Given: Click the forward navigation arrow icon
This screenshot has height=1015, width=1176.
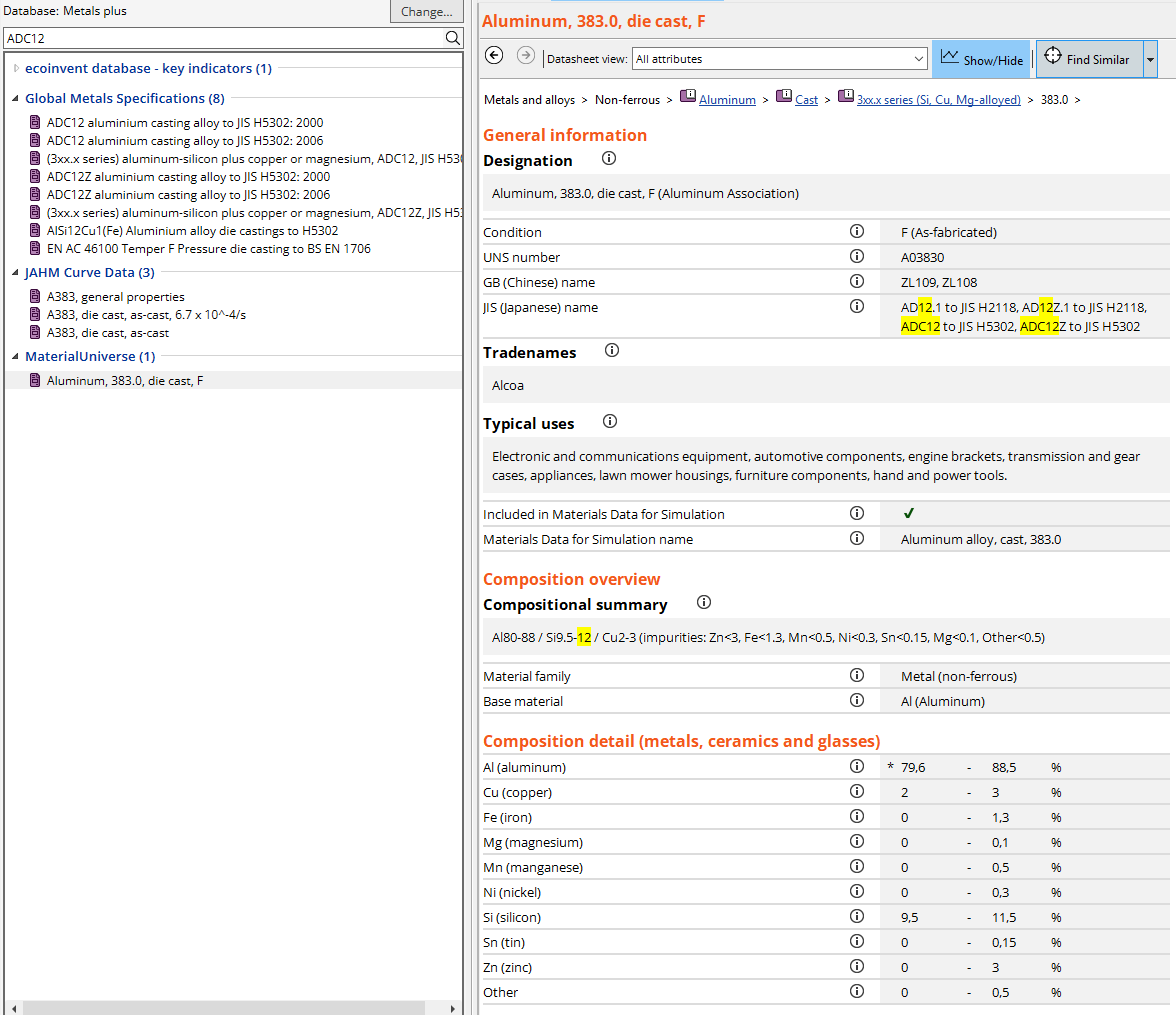Looking at the screenshot, I should (x=525, y=56).
